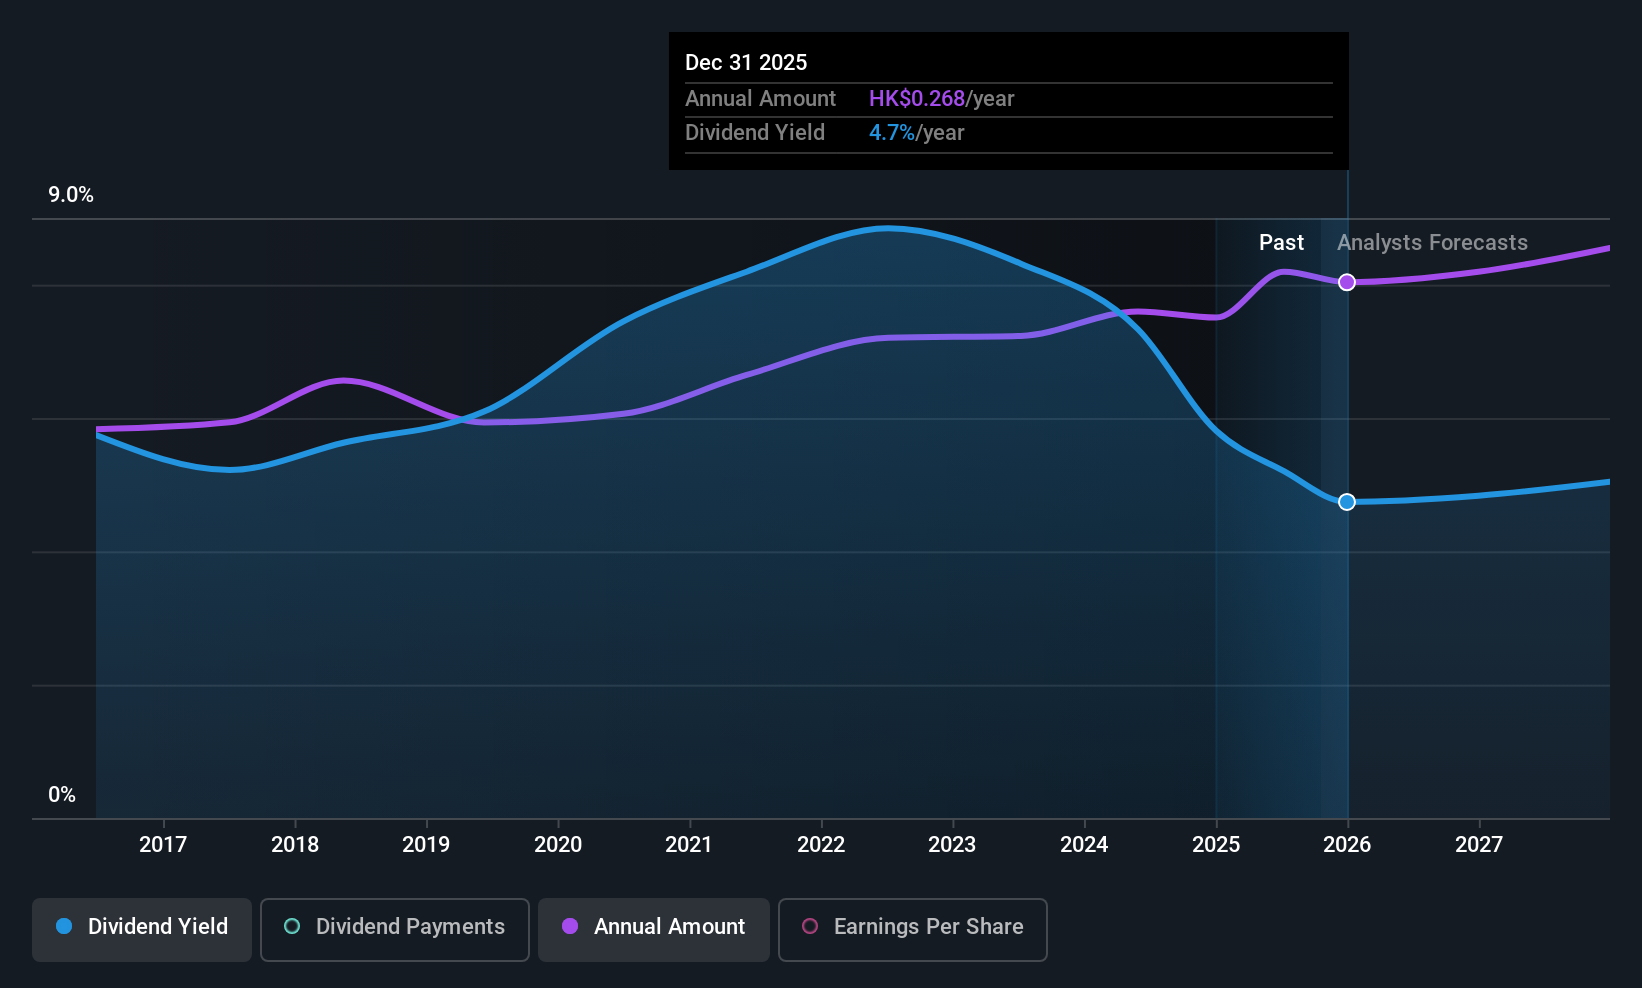Click the Dec 31 2025 tooltip date
Screen dimensions: 1642x988
pos(746,62)
